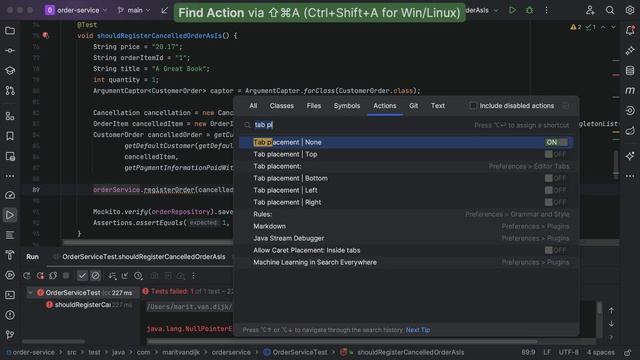
Task: Open the Problems tool window icon
Action: tap(10, 315)
